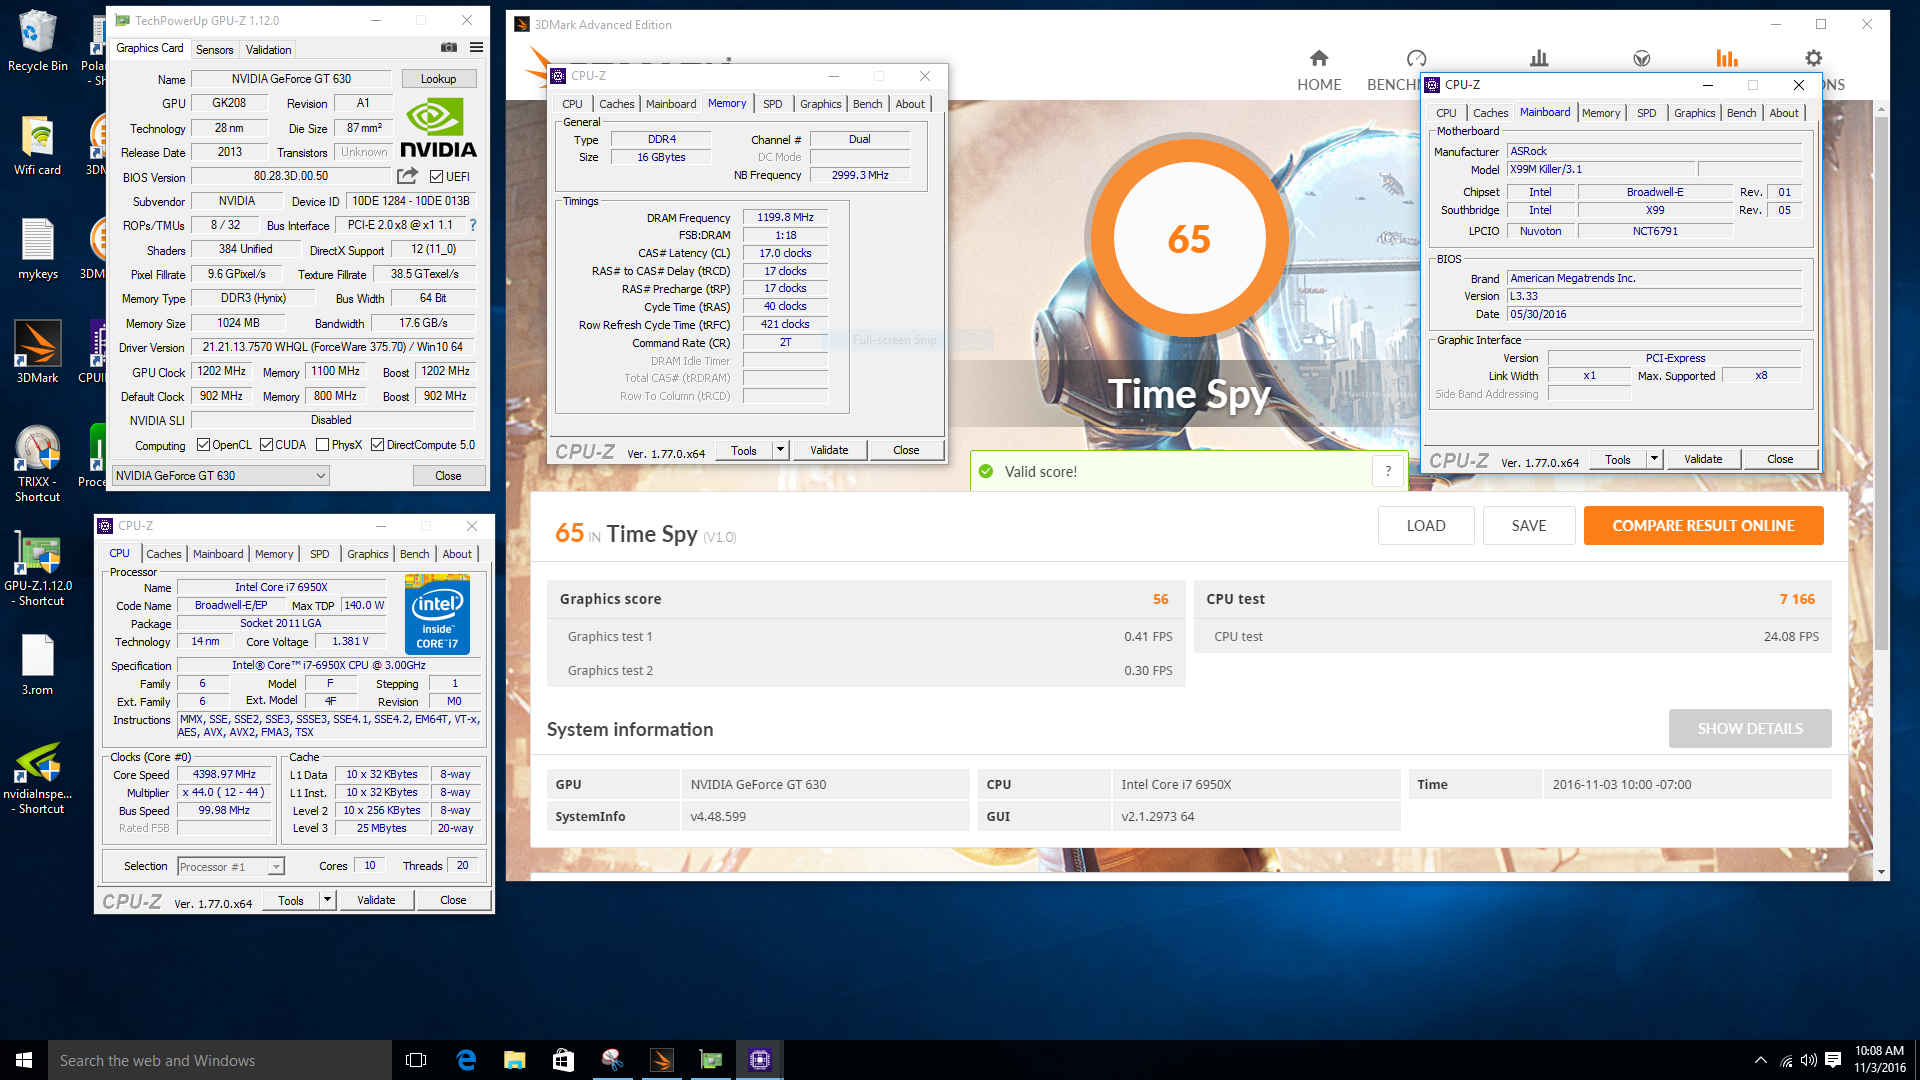Toggle UEFI checkbox in GPU-Z

(436, 177)
